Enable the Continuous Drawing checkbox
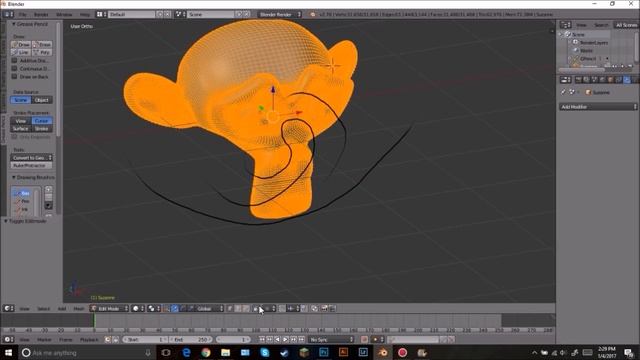The height and width of the screenshot is (360, 640). pos(14,69)
